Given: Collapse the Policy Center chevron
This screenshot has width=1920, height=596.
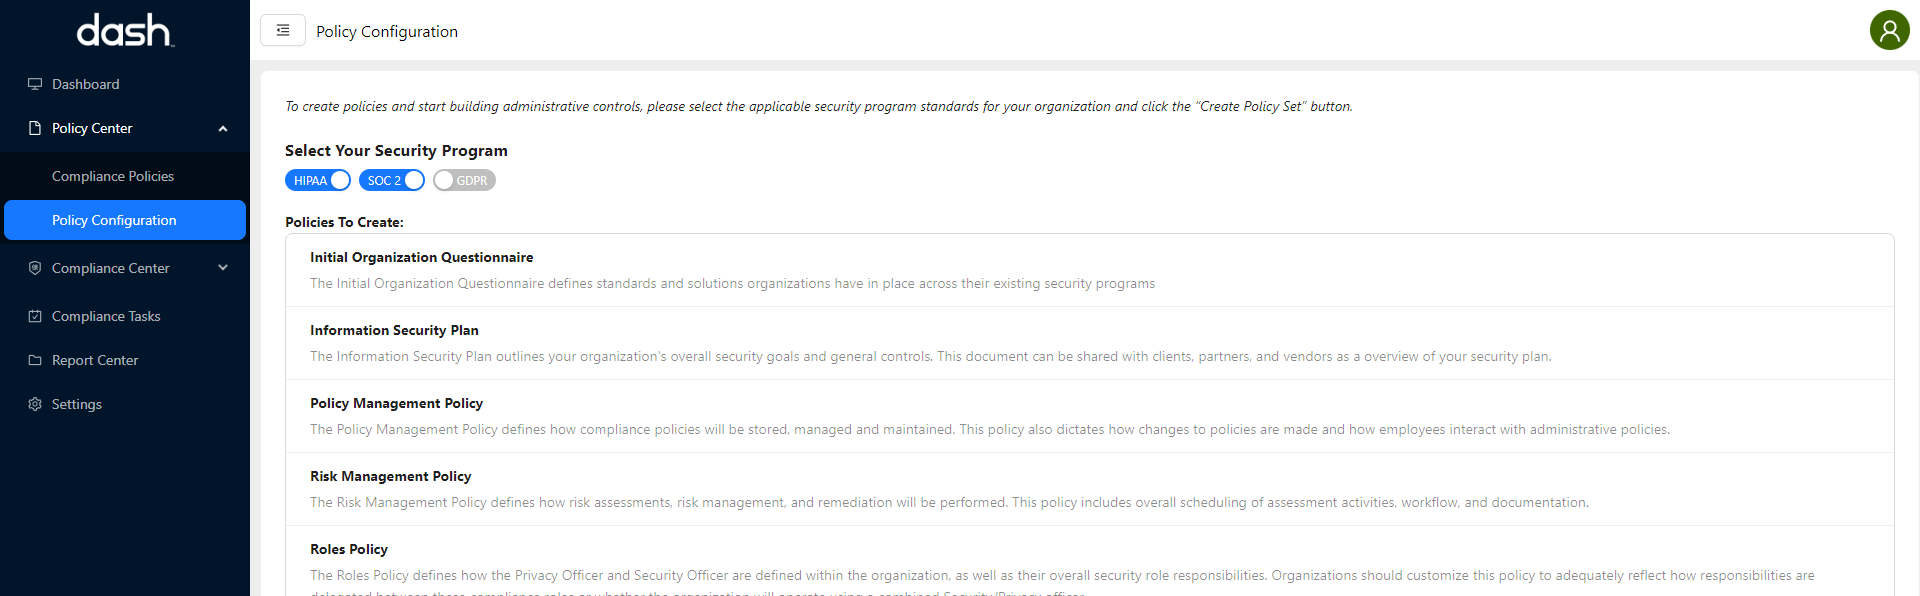Looking at the screenshot, I should tap(223, 128).
